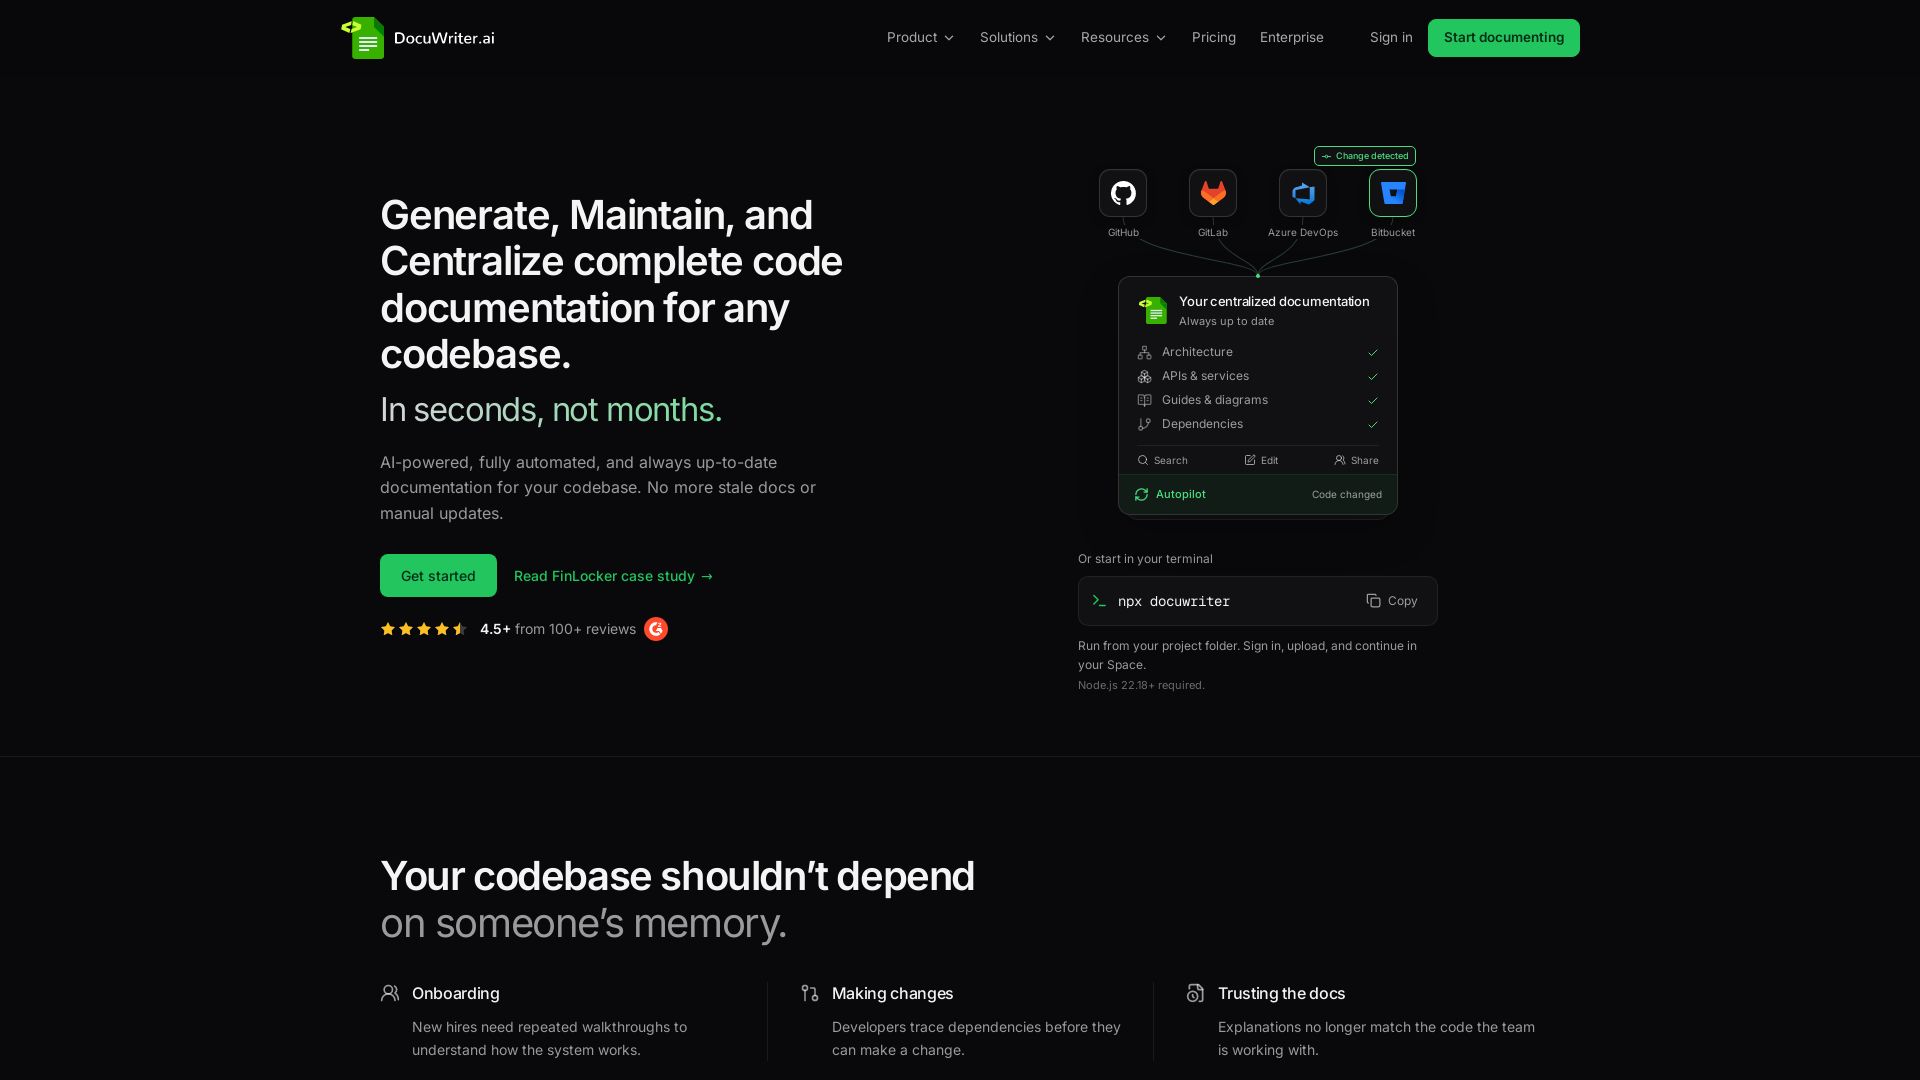The image size is (1920, 1080).
Task: Open the Pricing page
Action: pos(1214,38)
